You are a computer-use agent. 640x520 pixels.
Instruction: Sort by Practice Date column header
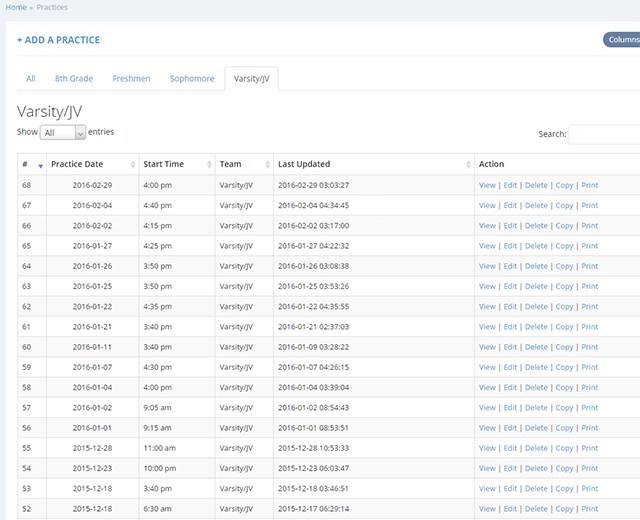click(x=77, y=164)
